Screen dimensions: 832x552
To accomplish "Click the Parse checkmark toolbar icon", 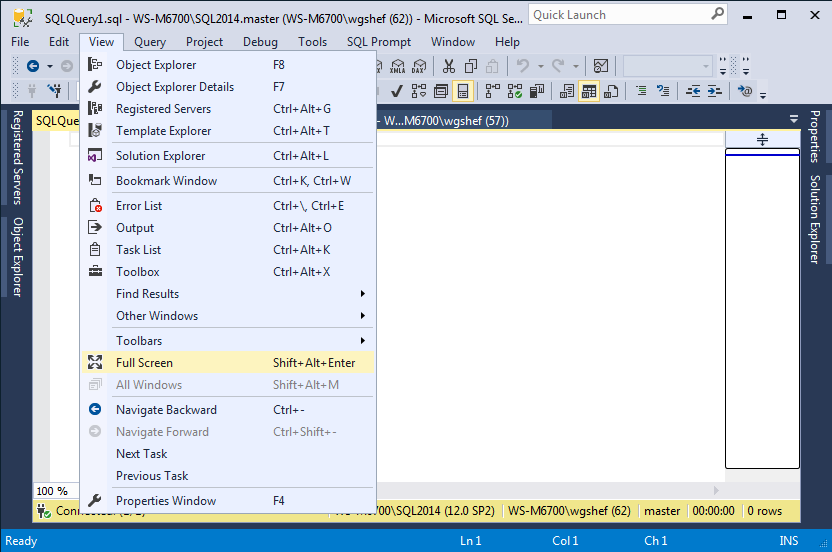I will (396, 91).
